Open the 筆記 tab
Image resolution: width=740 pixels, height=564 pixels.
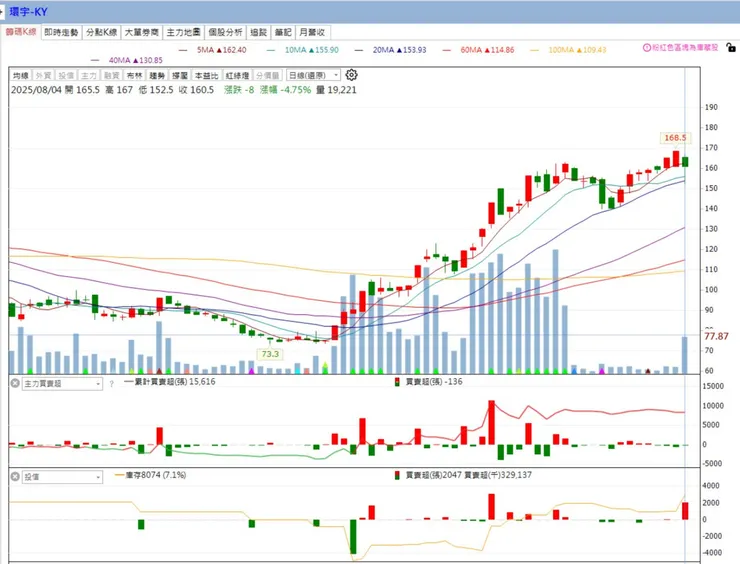283,32
